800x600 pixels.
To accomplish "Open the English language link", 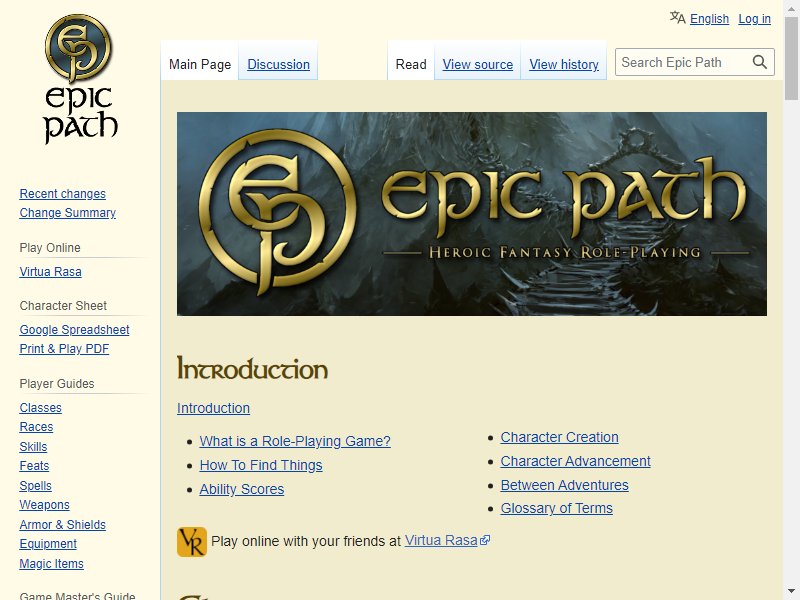I will tap(709, 19).
